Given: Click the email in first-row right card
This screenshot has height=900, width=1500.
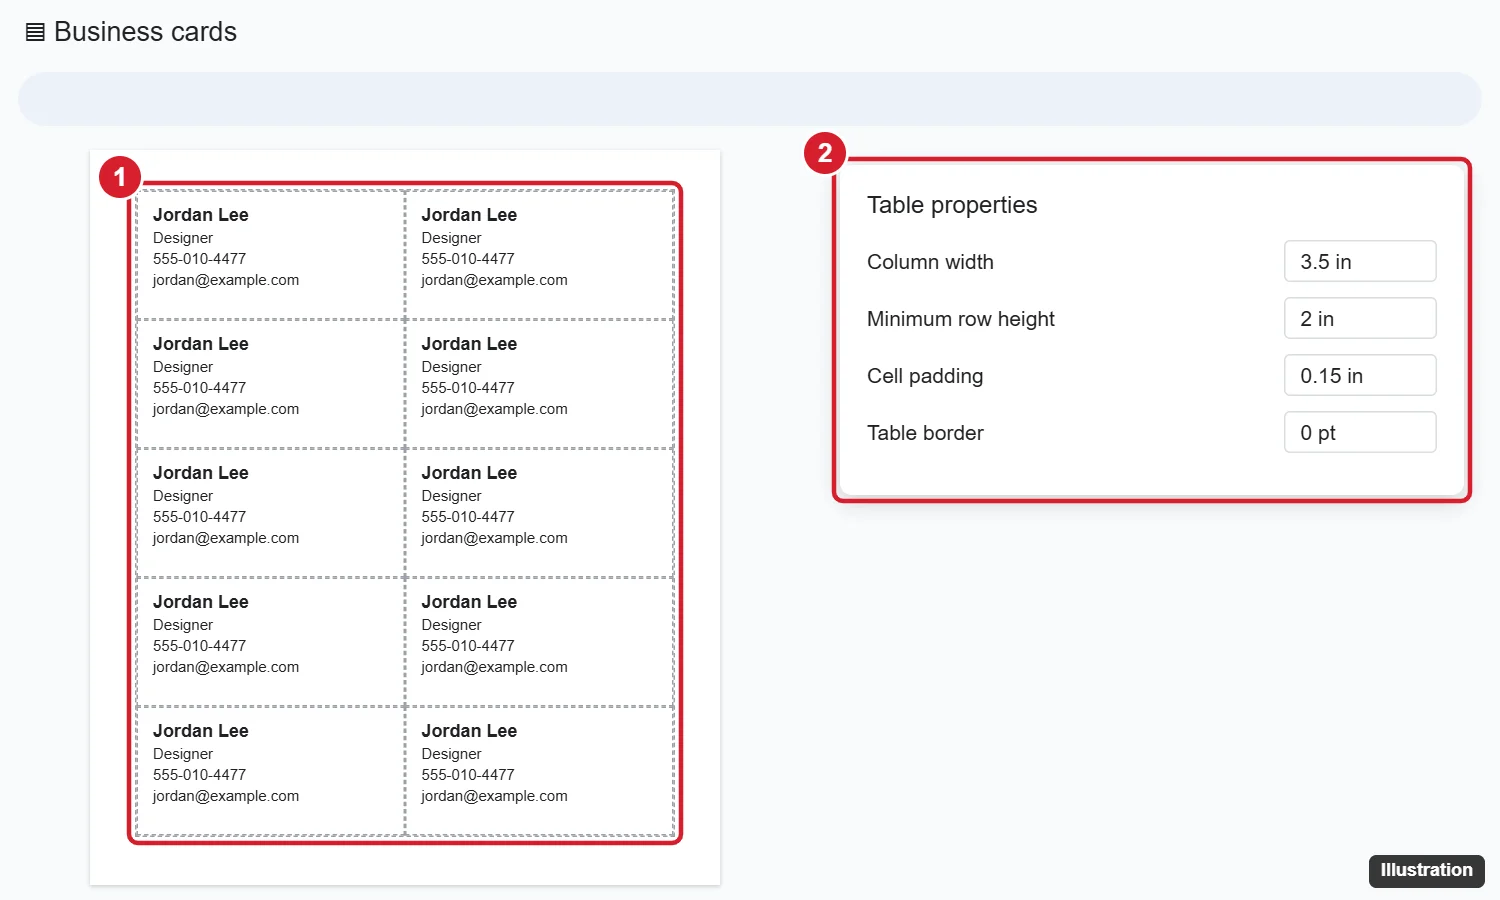Looking at the screenshot, I should coord(494,280).
